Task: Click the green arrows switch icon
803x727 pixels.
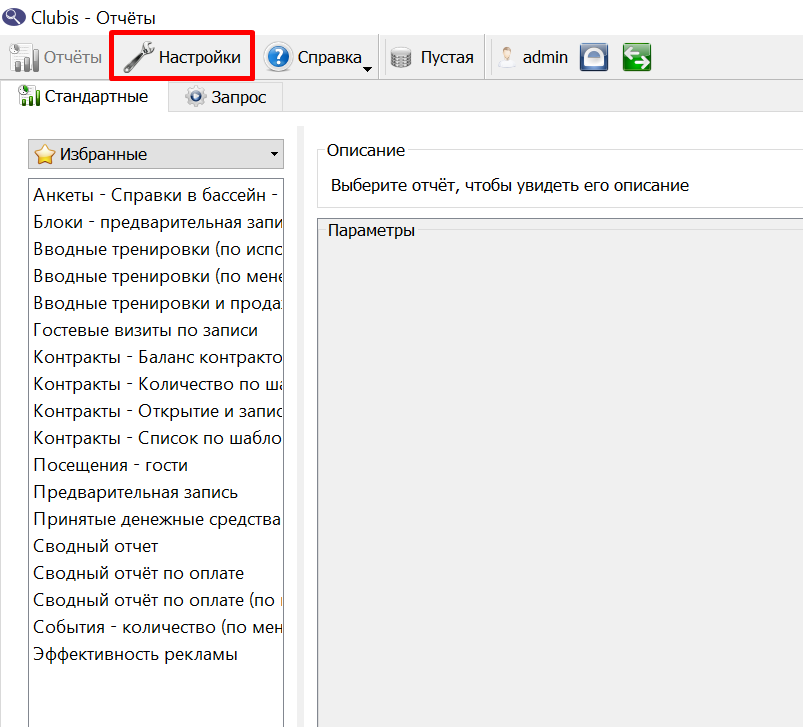Action: click(x=637, y=57)
